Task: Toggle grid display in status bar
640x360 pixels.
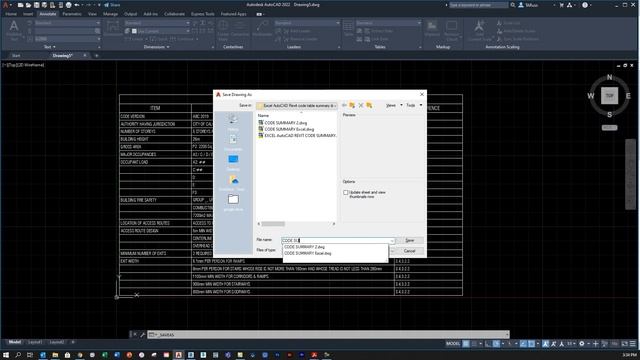Action: 466,344
